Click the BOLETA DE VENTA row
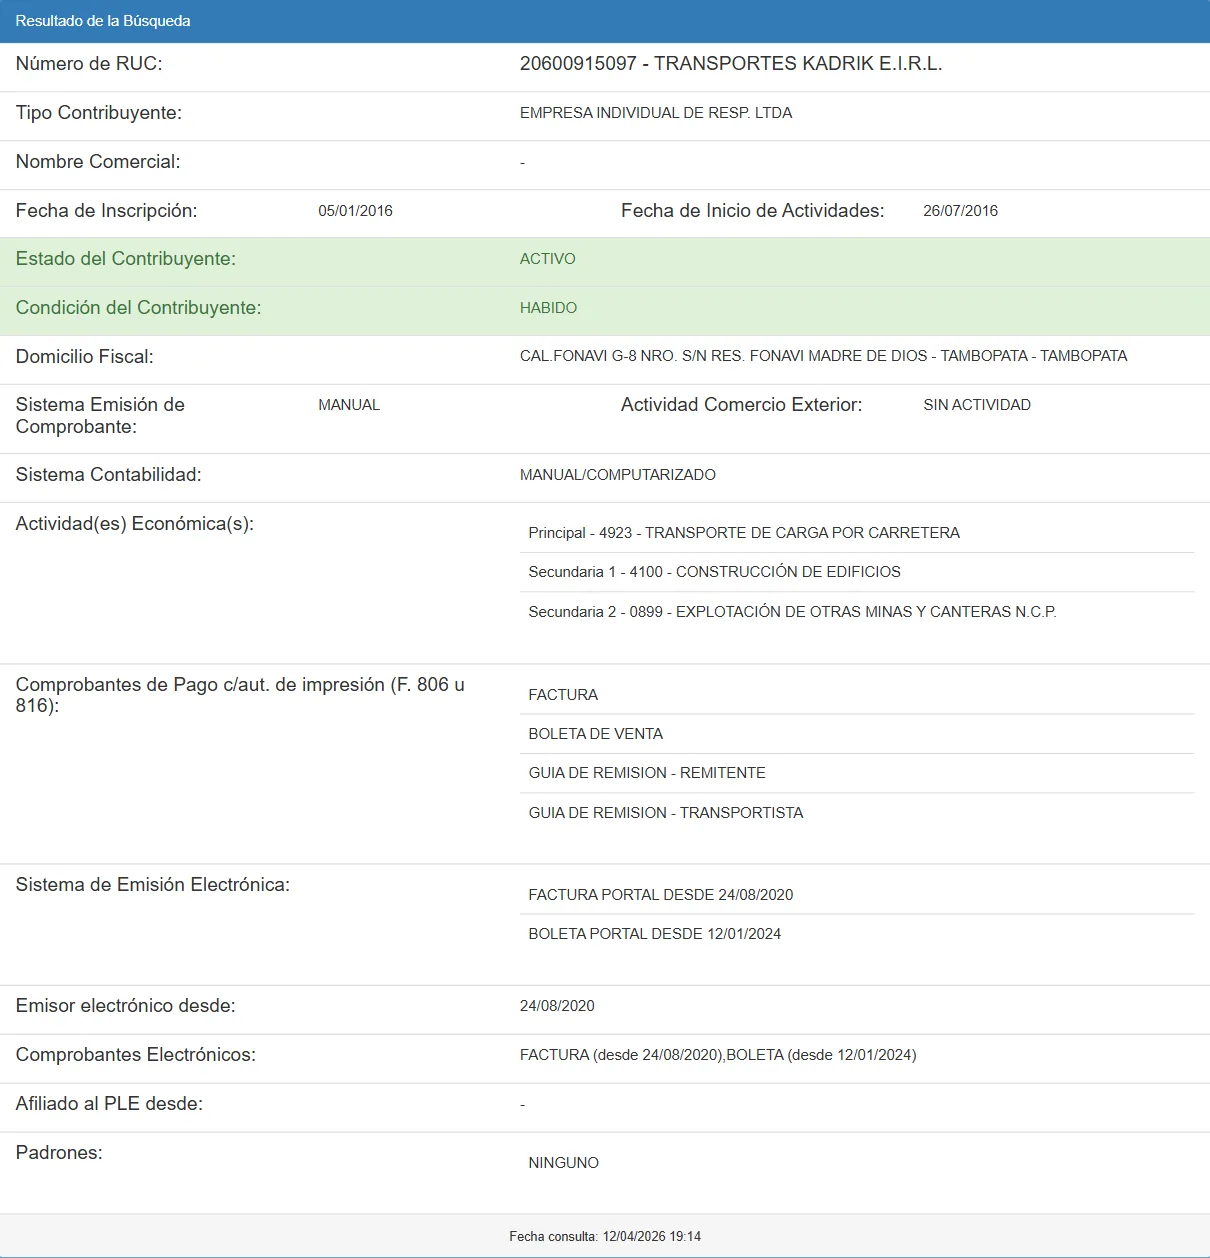The width and height of the screenshot is (1210, 1258). (595, 734)
